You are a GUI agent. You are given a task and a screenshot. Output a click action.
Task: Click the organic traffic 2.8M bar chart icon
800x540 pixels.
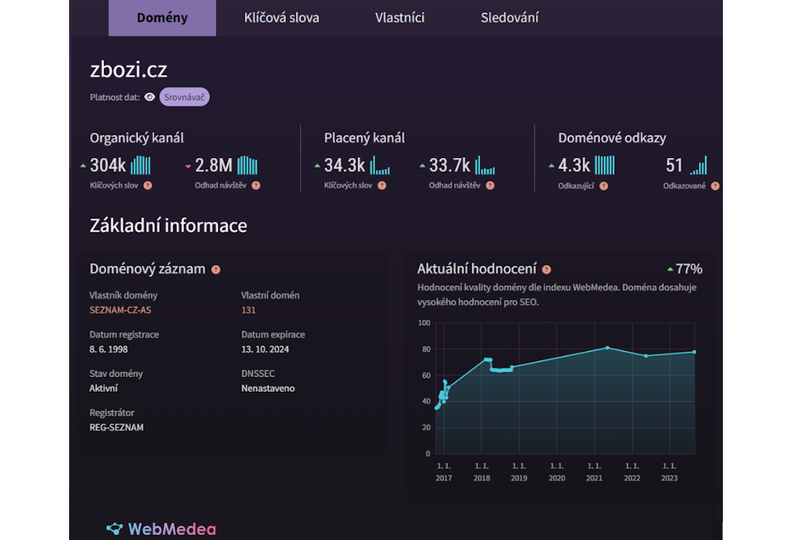pyautogui.click(x=247, y=165)
